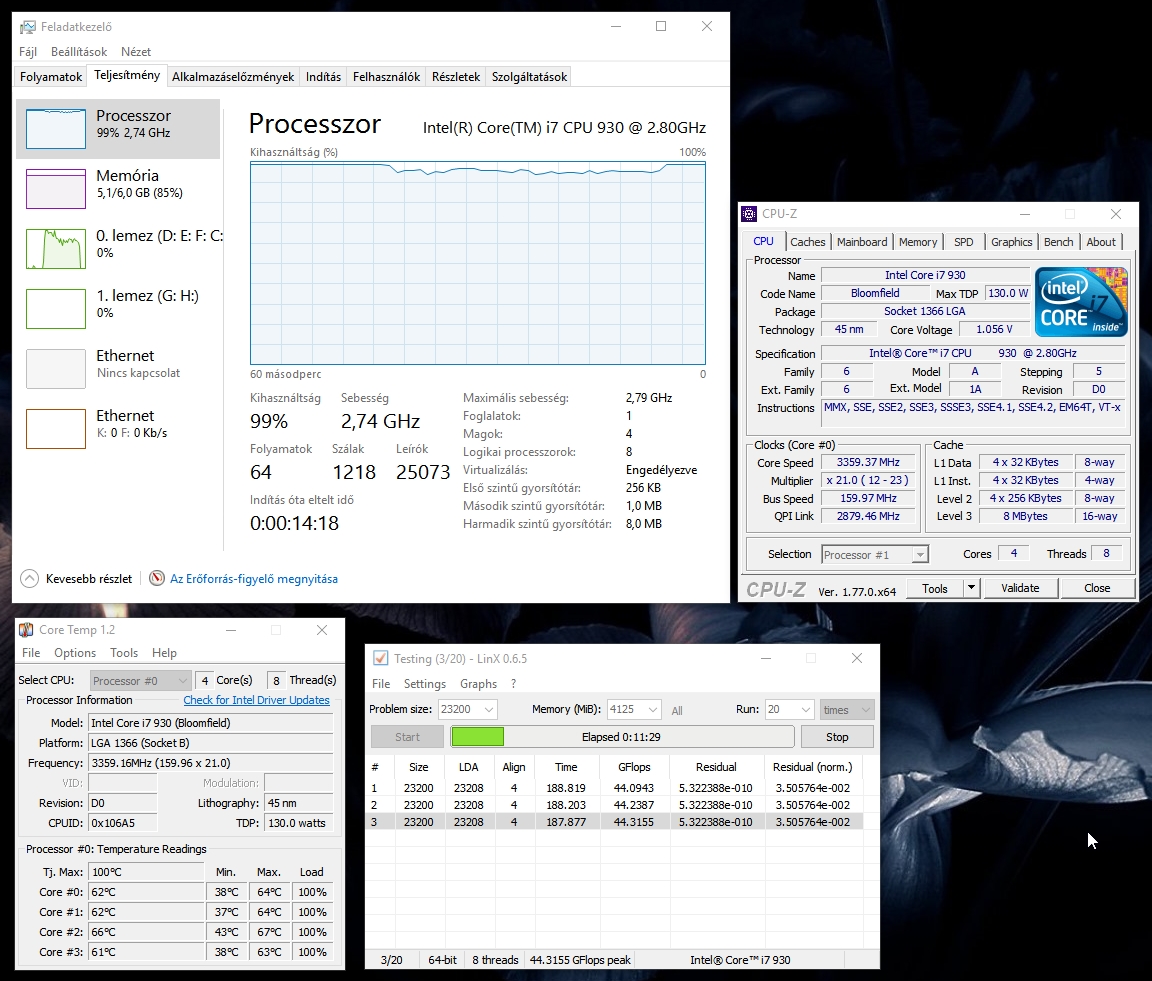This screenshot has width=1152, height=981.
Task: Select the Processzor performance thumbnail graph
Action: coord(56,129)
